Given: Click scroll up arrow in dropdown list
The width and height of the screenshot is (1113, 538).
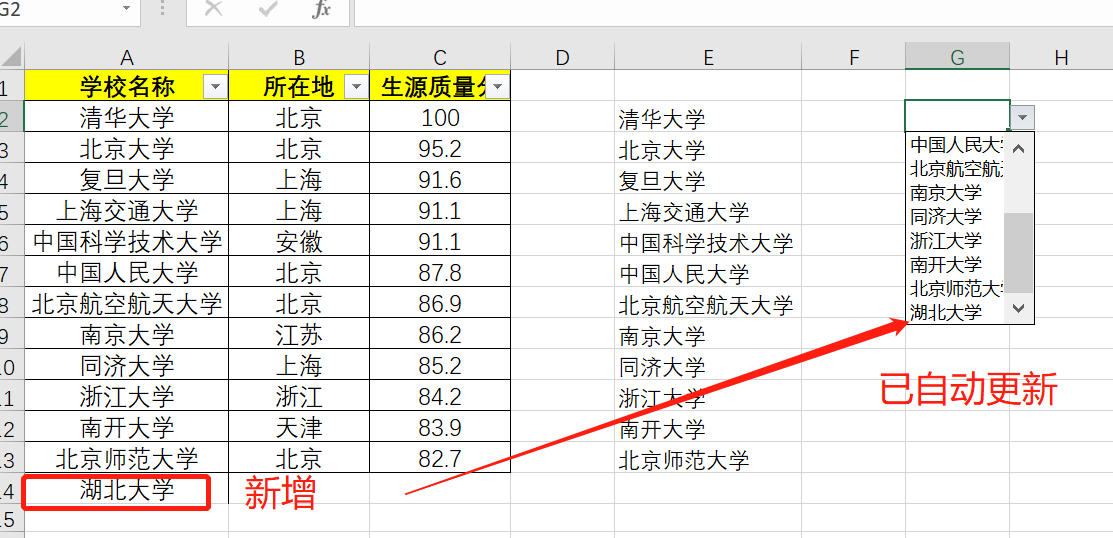Looking at the screenshot, I should (1019, 148).
